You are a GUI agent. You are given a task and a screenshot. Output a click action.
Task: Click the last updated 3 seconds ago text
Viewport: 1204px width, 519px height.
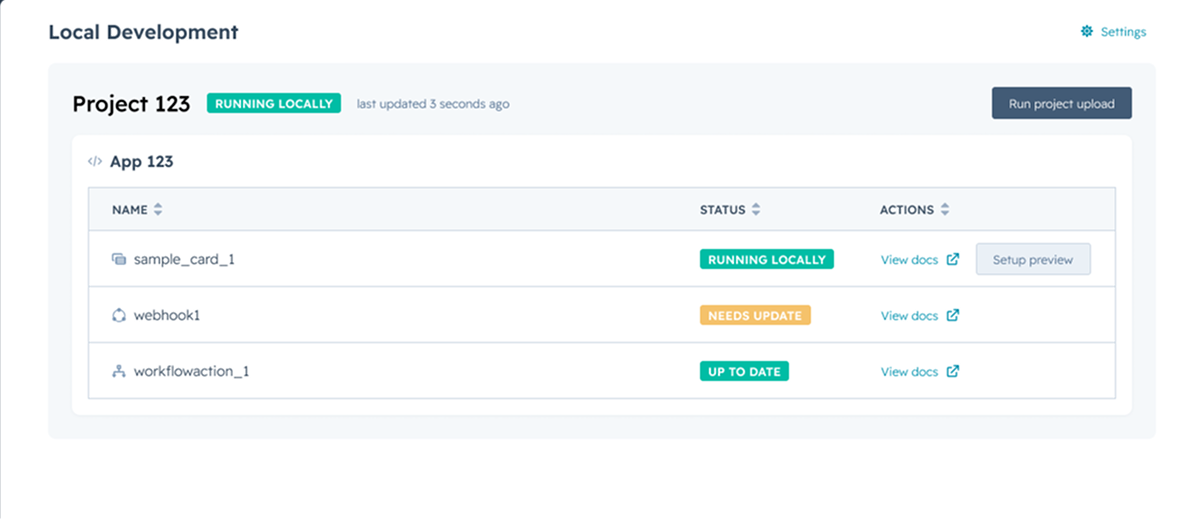pyautogui.click(x=433, y=103)
